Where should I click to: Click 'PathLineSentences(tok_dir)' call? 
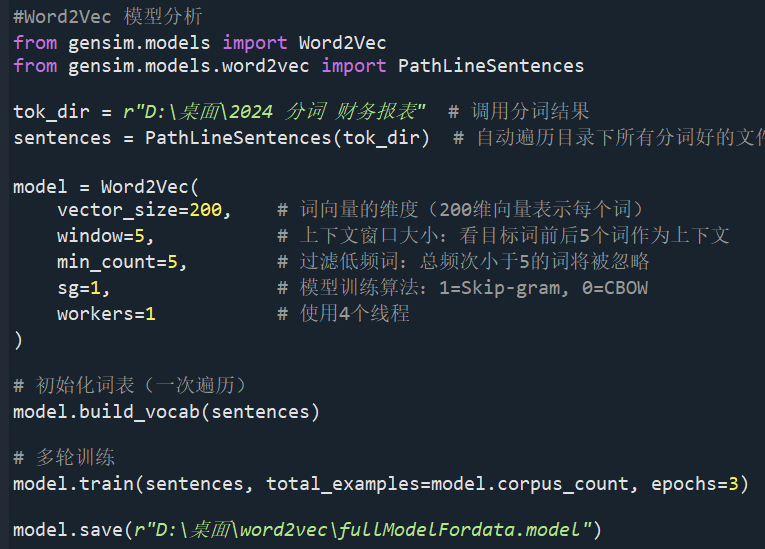click(x=287, y=138)
